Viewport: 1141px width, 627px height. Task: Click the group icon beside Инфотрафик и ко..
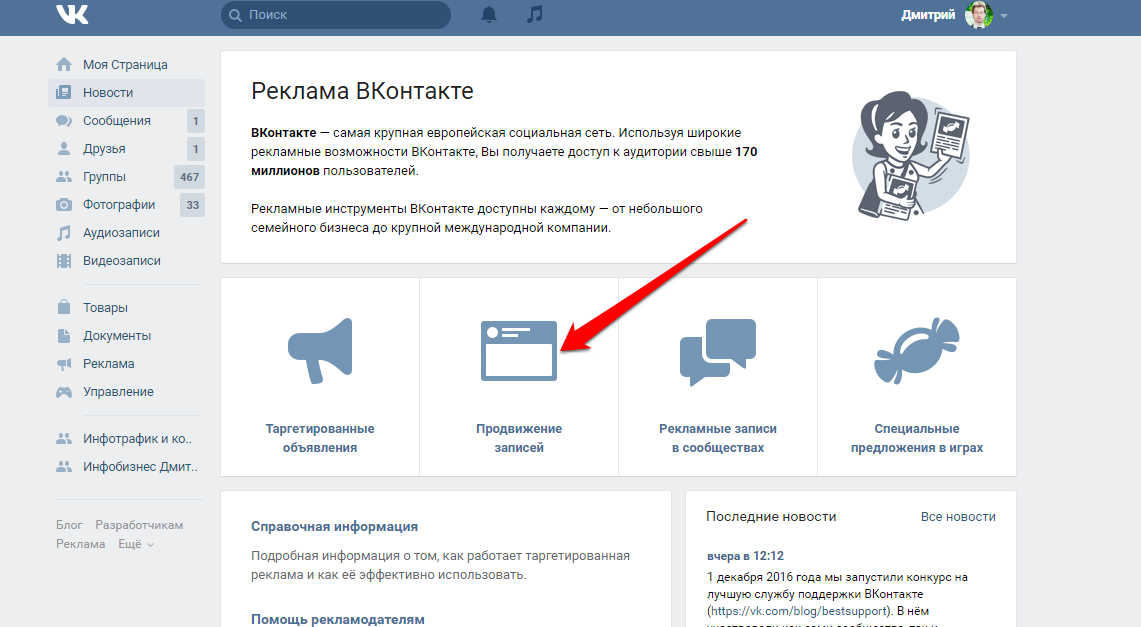coord(64,439)
